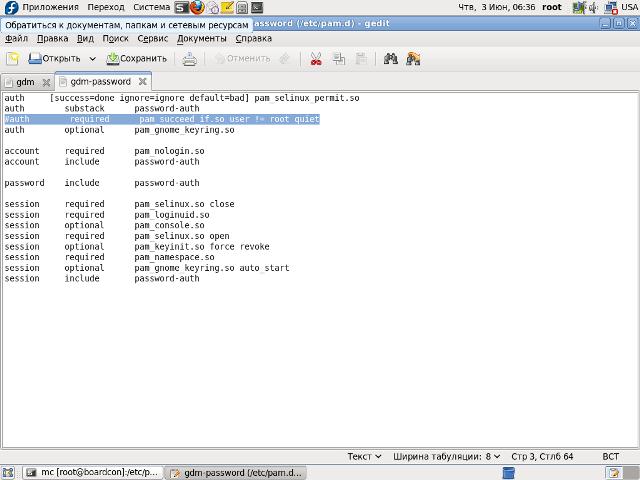
Task: Click the Cut scissors icon
Action: pyautogui.click(x=315, y=59)
